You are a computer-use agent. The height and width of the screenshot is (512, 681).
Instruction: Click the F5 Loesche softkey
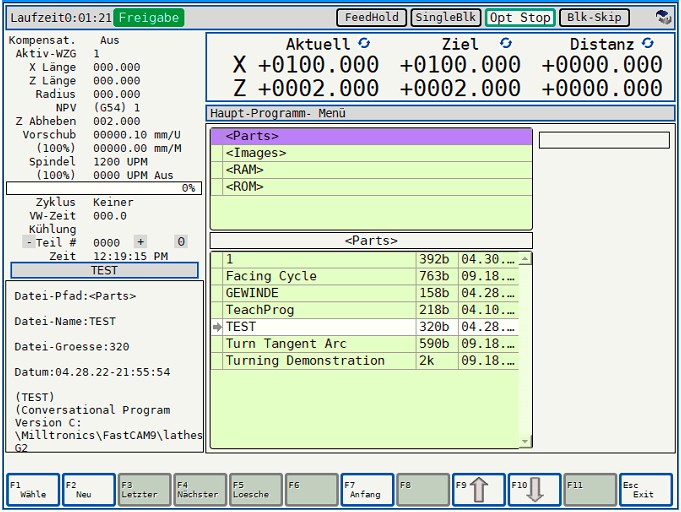(x=255, y=489)
